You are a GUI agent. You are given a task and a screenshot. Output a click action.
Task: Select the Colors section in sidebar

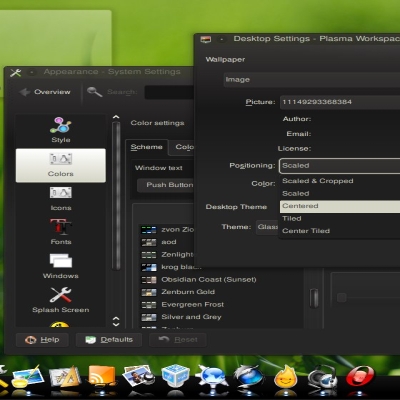(x=61, y=165)
